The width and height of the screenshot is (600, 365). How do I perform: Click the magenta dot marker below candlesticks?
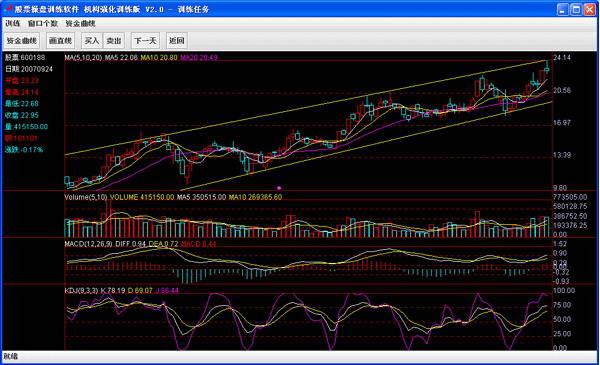point(279,188)
